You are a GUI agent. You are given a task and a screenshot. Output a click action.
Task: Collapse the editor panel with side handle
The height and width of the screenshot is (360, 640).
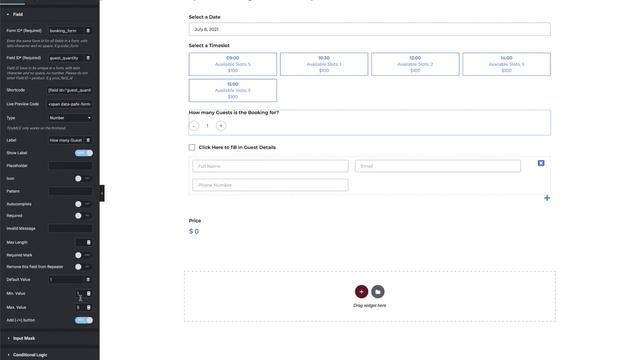pyautogui.click(x=102, y=193)
